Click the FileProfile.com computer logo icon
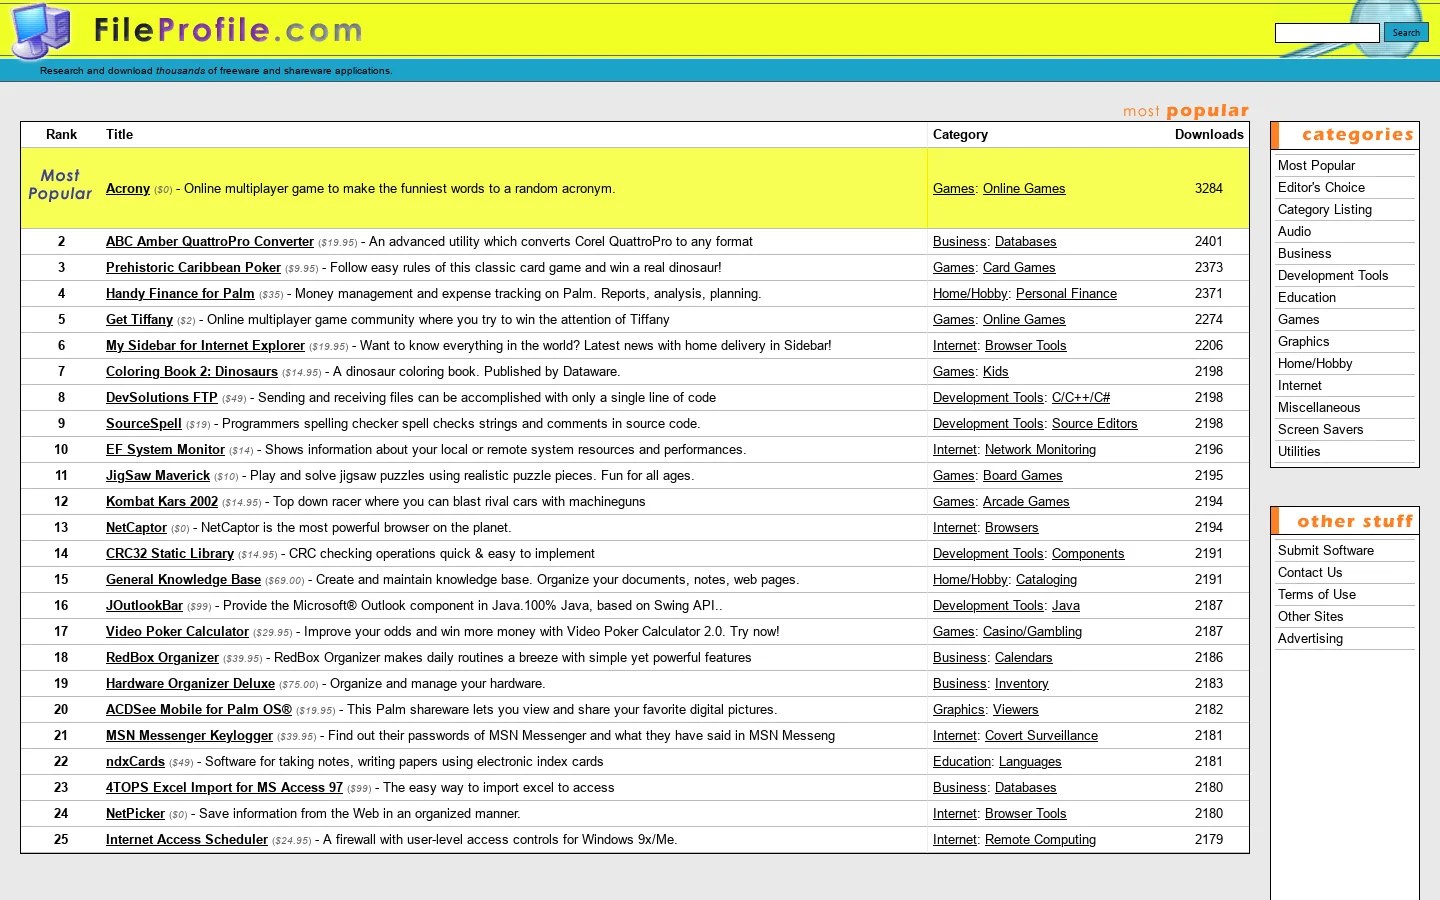This screenshot has height=900, width=1440. 42,31
